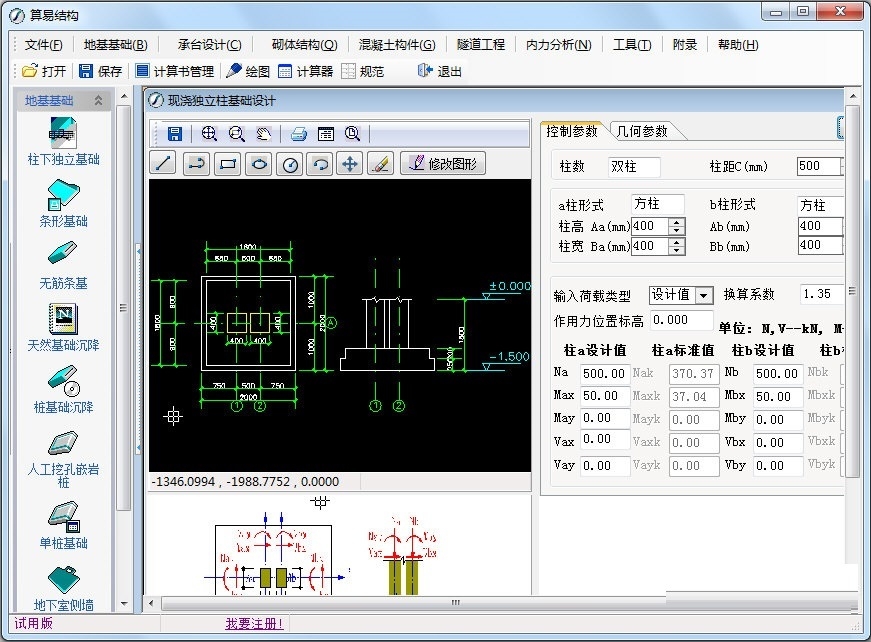Click the save icon in drawing toolbar
The height and width of the screenshot is (642, 871).
point(175,134)
